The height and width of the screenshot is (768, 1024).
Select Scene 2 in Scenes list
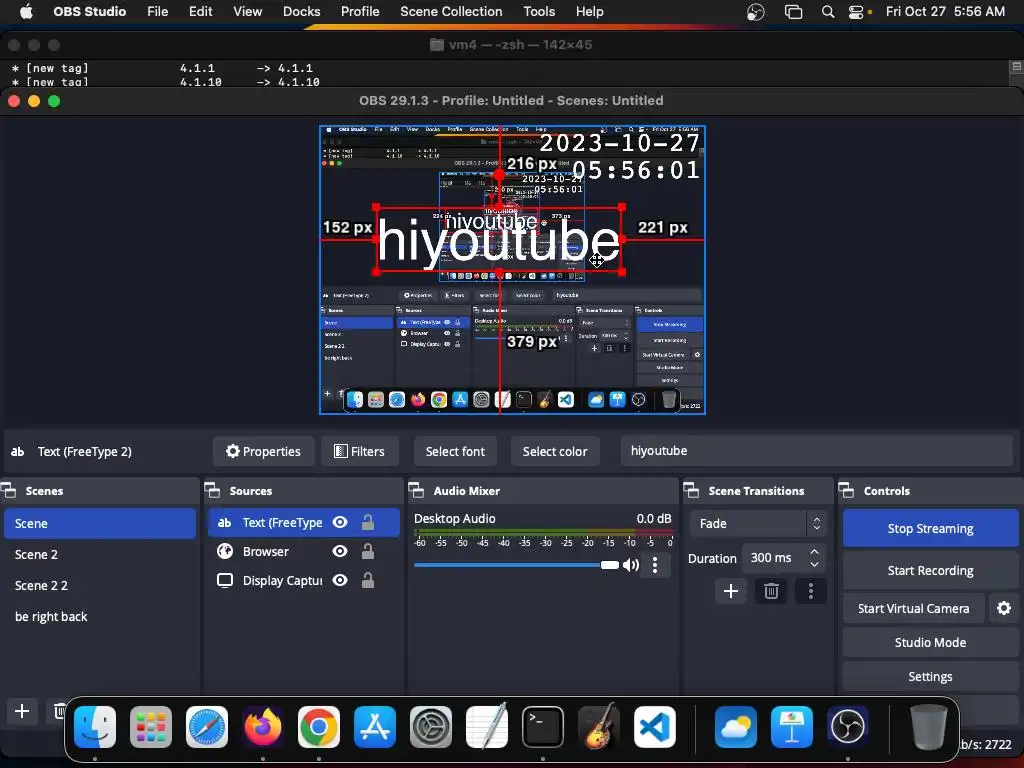click(x=100, y=554)
